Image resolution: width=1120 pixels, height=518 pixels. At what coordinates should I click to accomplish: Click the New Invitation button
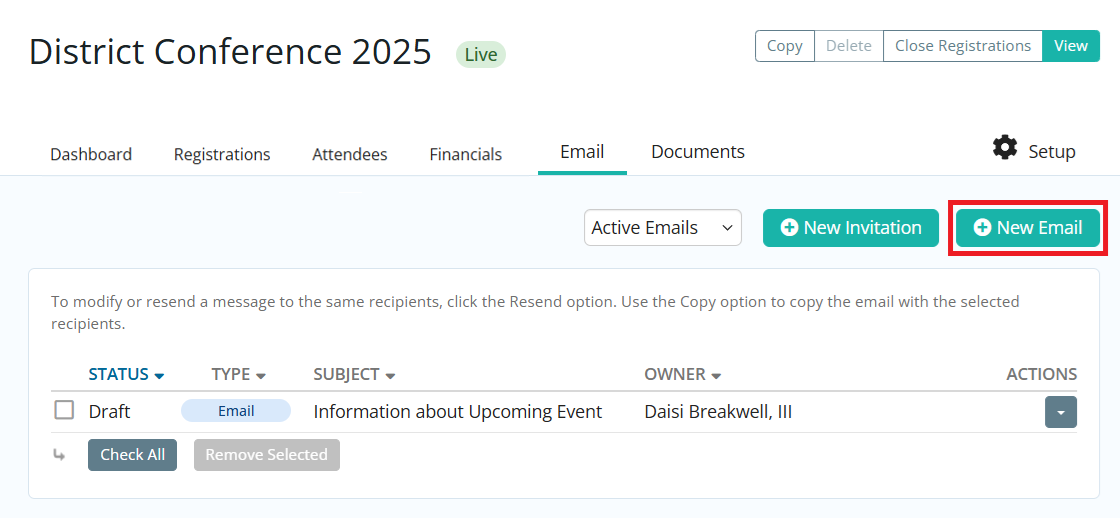coord(850,228)
